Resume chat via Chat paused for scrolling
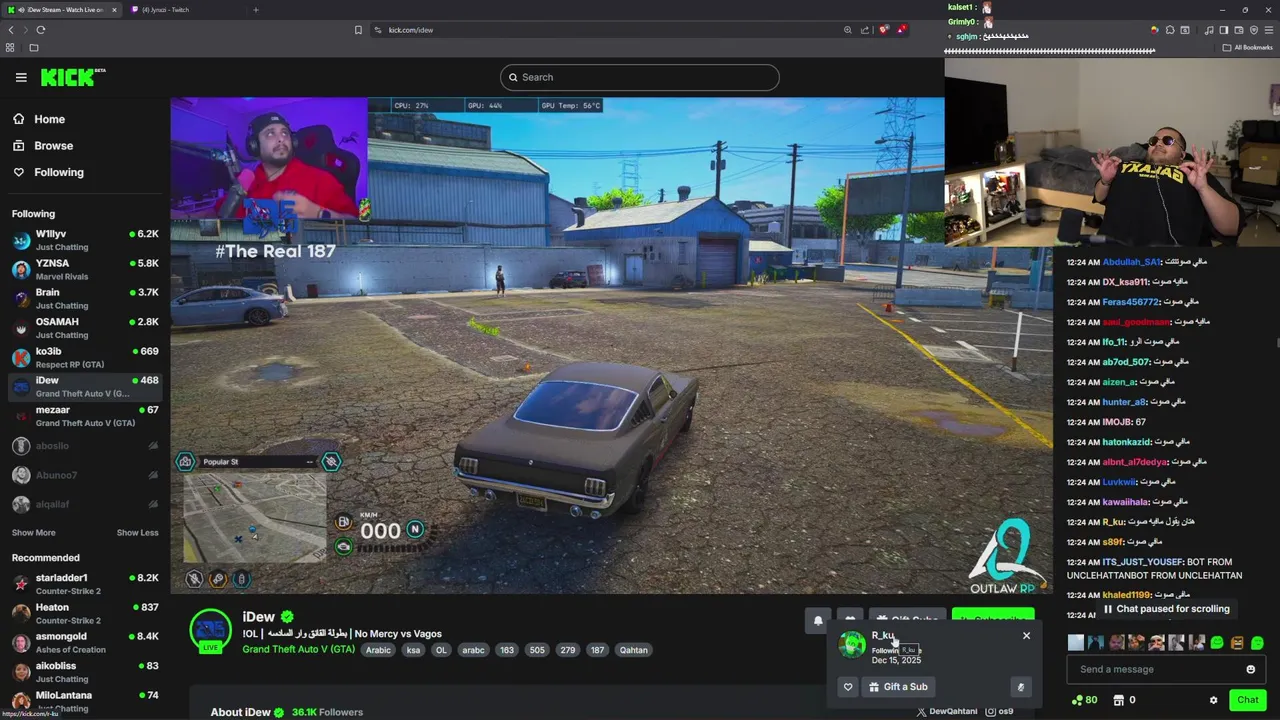Image resolution: width=1280 pixels, height=720 pixels. [x=1166, y=609]
